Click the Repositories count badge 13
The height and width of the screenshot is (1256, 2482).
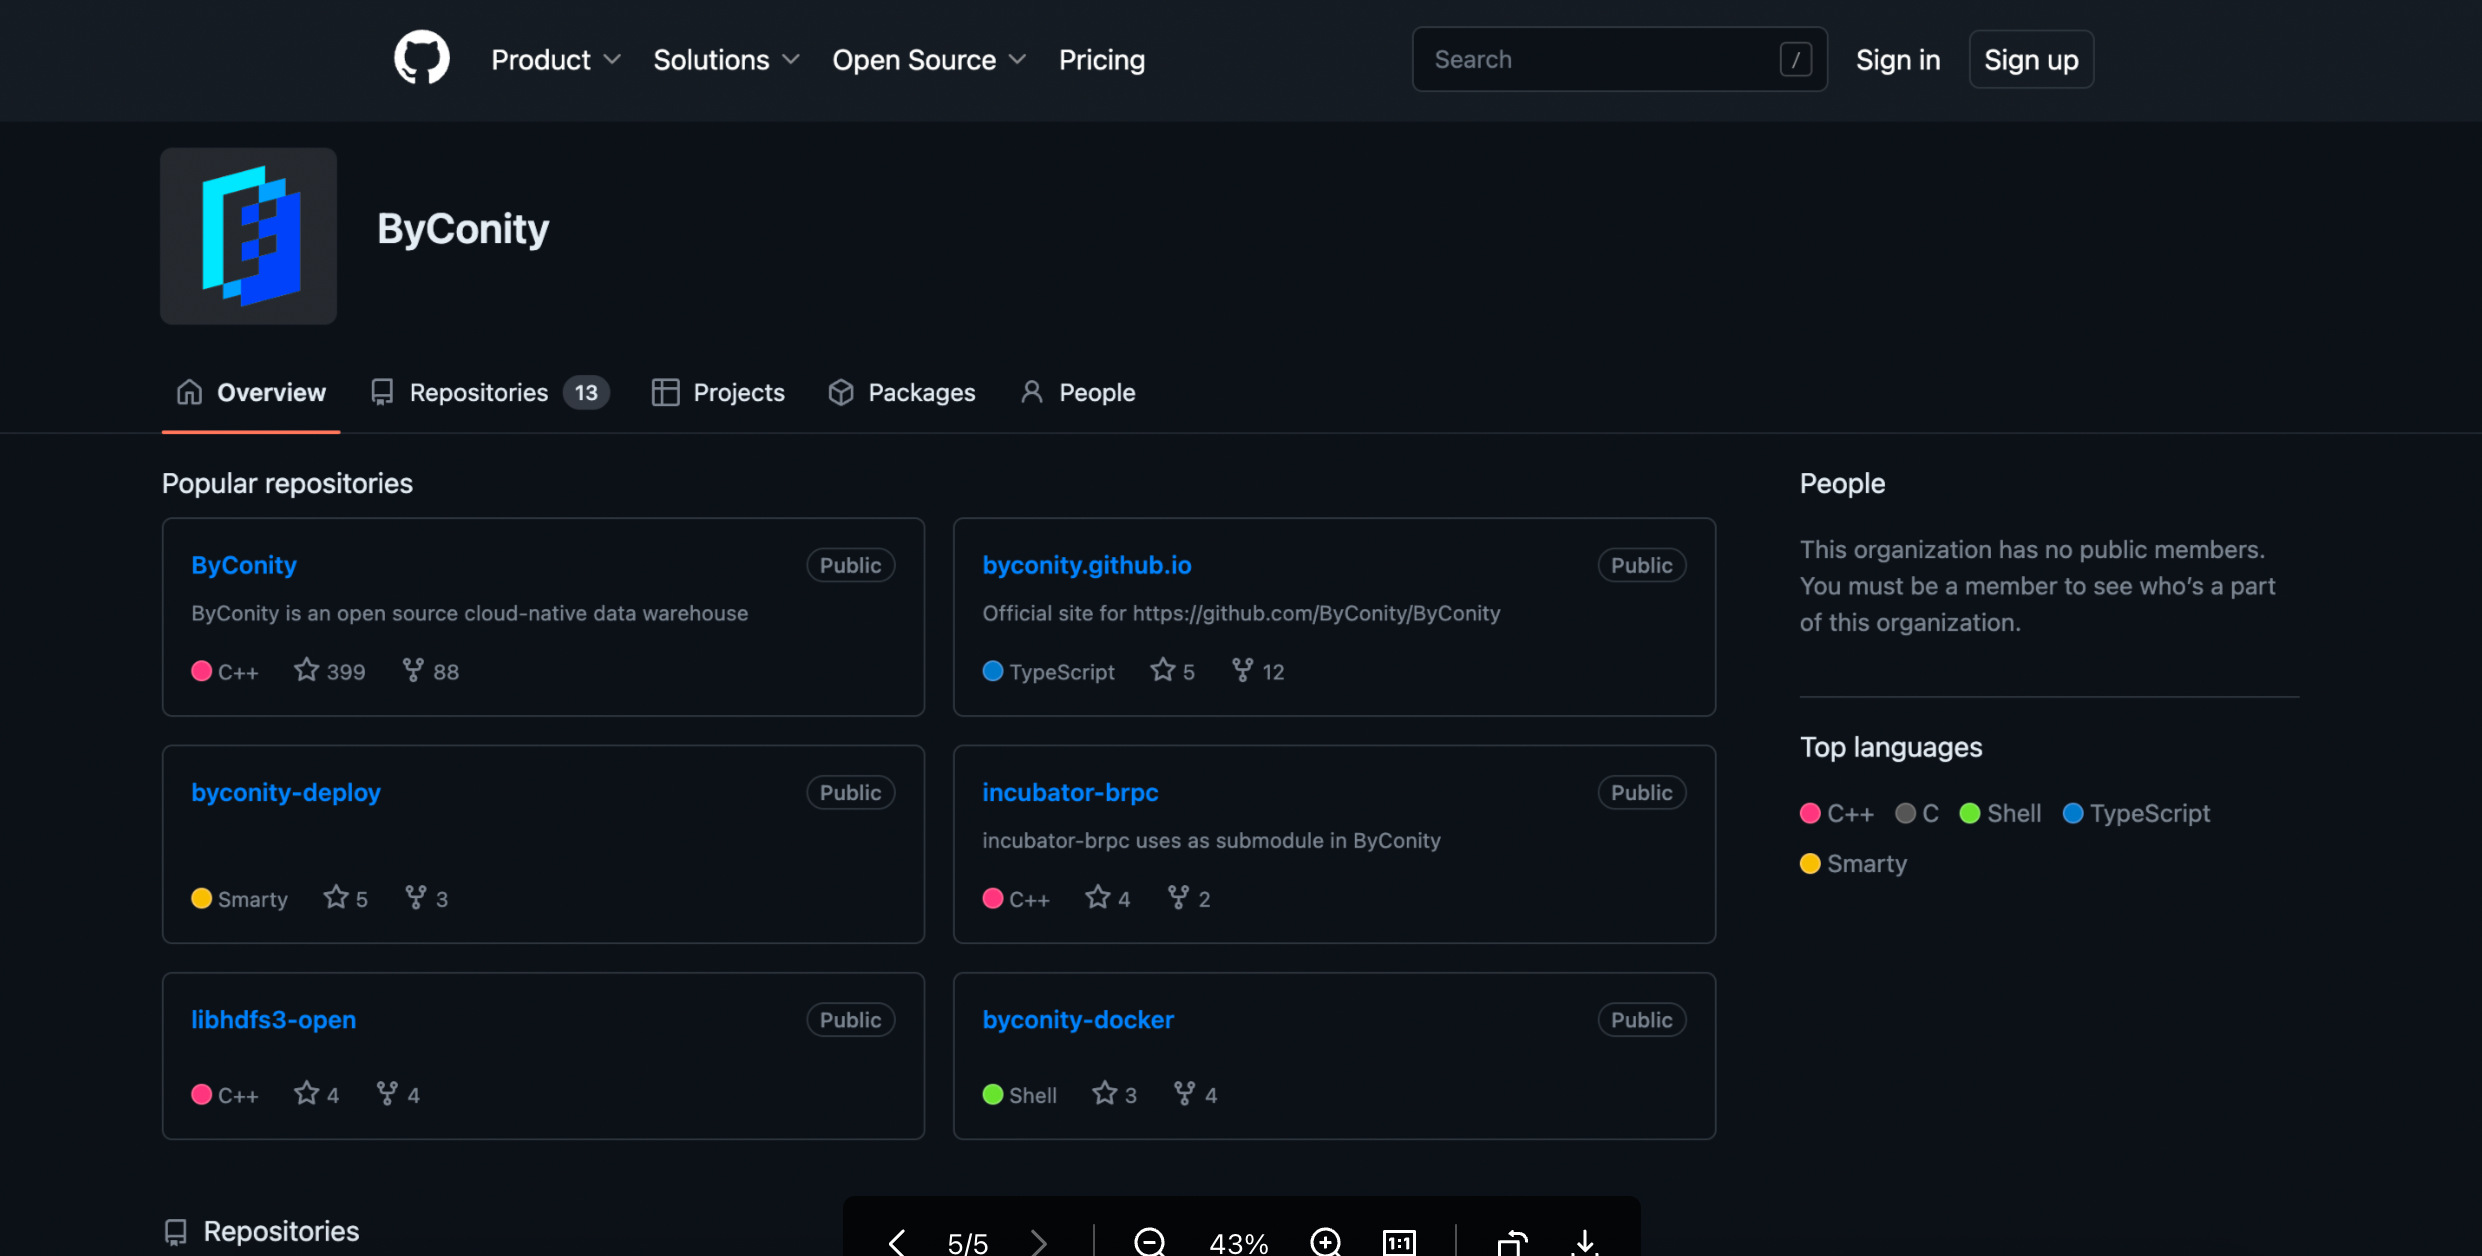click(586, 392)
